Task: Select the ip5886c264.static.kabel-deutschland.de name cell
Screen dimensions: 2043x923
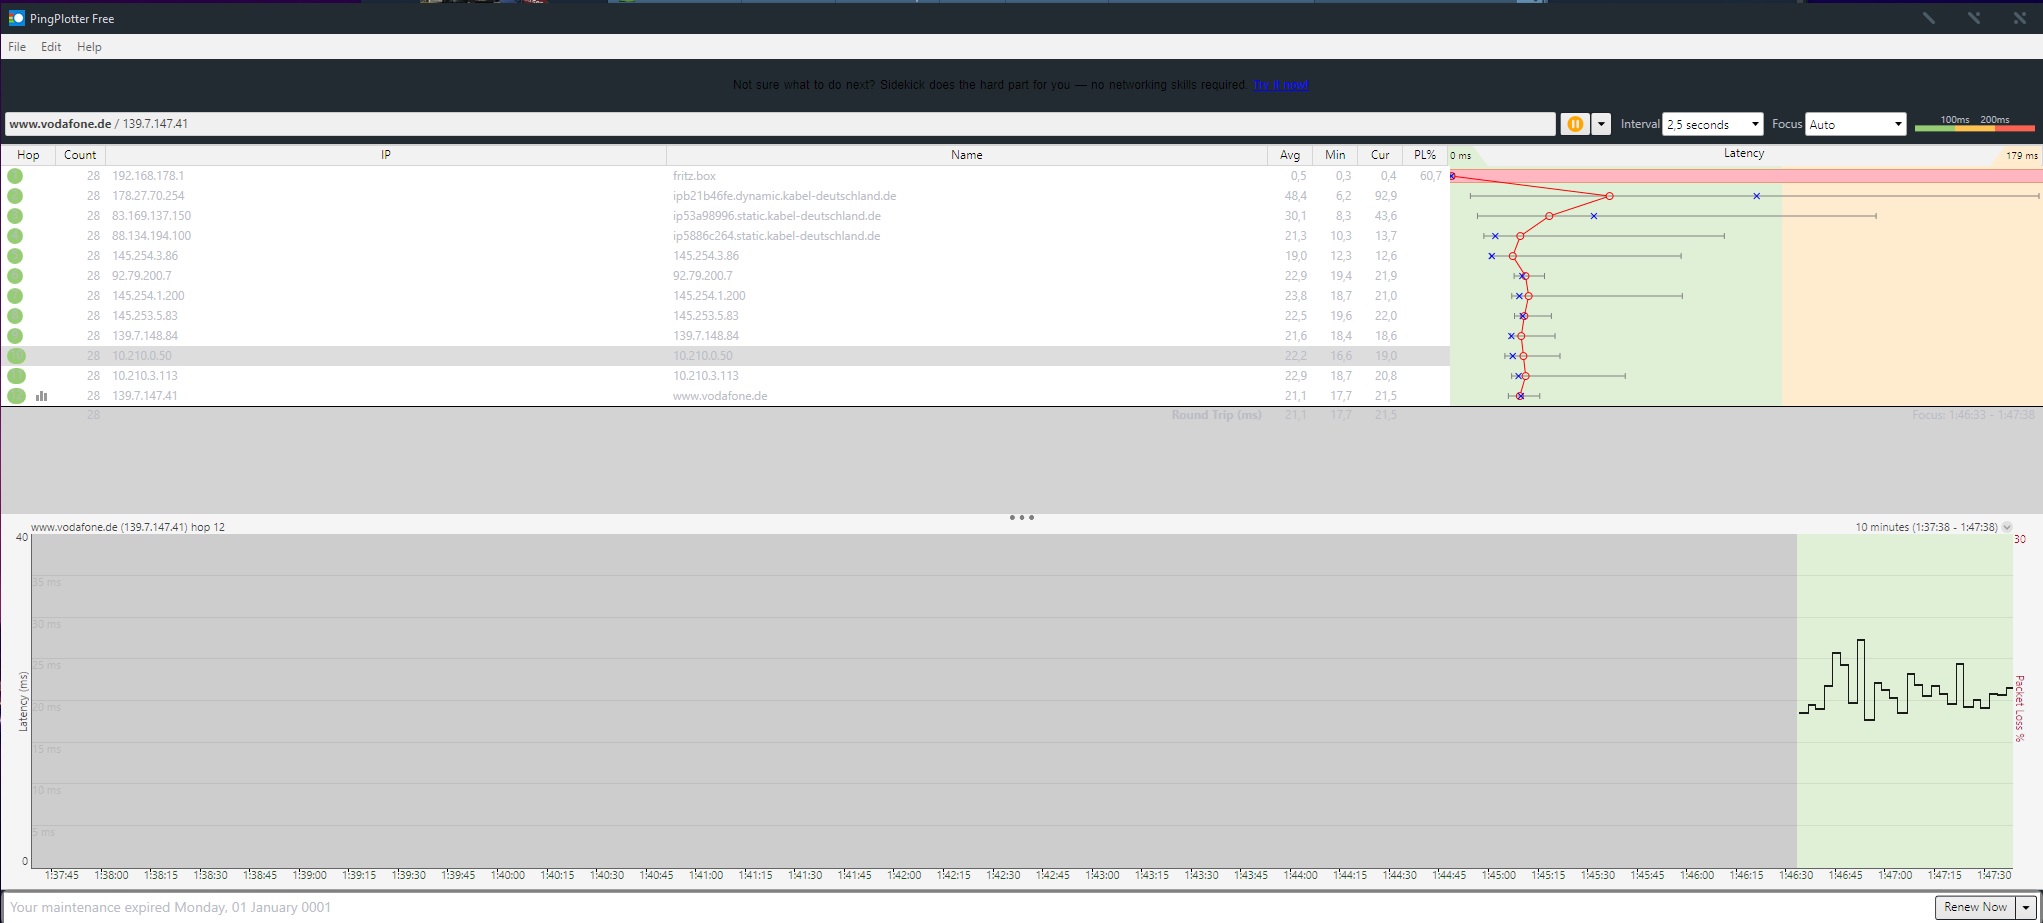Action: tap(776, 236)
